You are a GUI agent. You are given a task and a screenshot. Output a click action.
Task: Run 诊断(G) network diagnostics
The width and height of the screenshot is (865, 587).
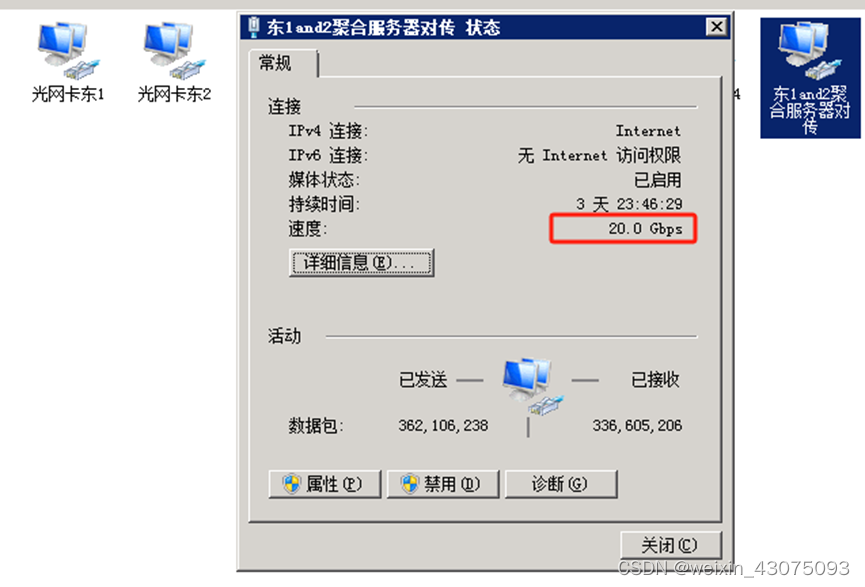click(x=561, y=484)
